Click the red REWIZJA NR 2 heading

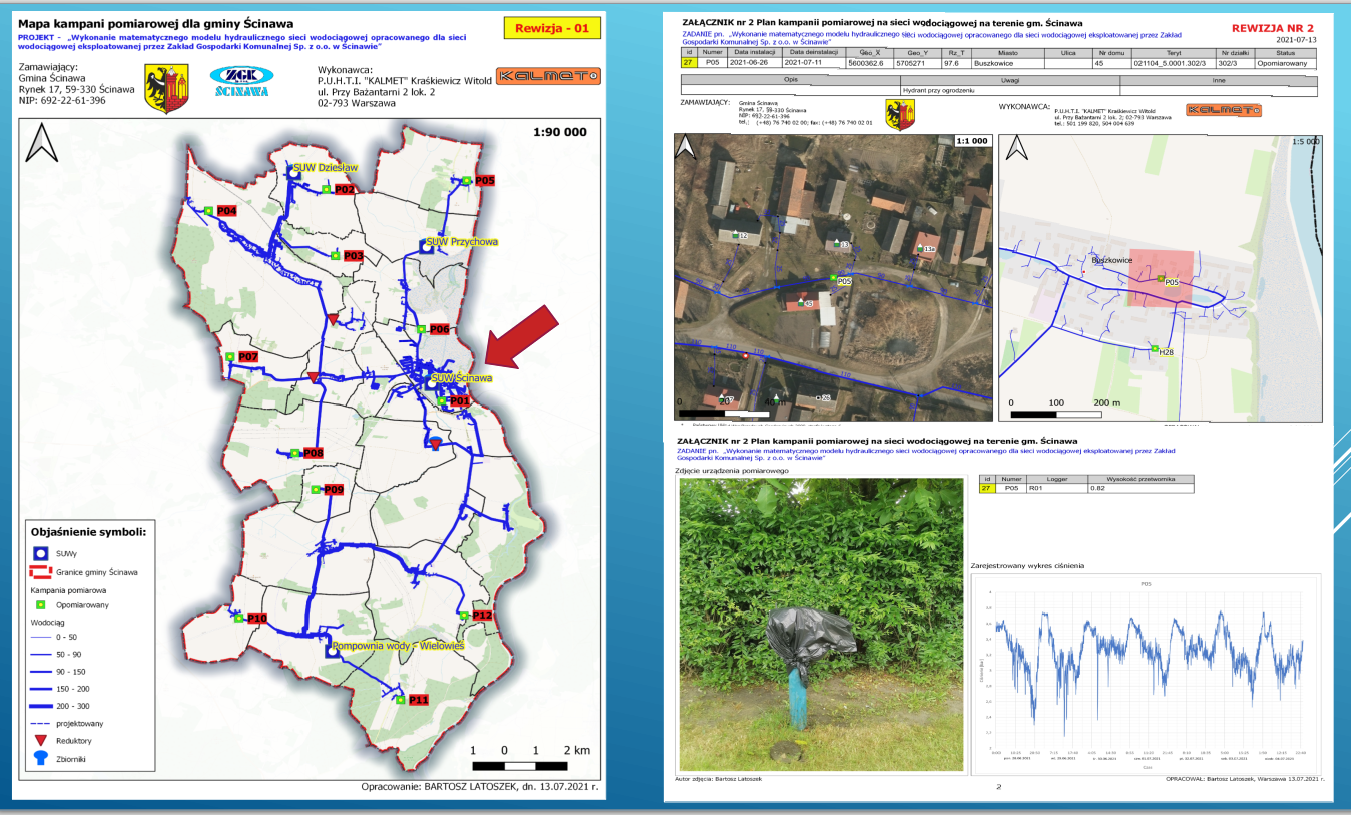point(1271,31)
